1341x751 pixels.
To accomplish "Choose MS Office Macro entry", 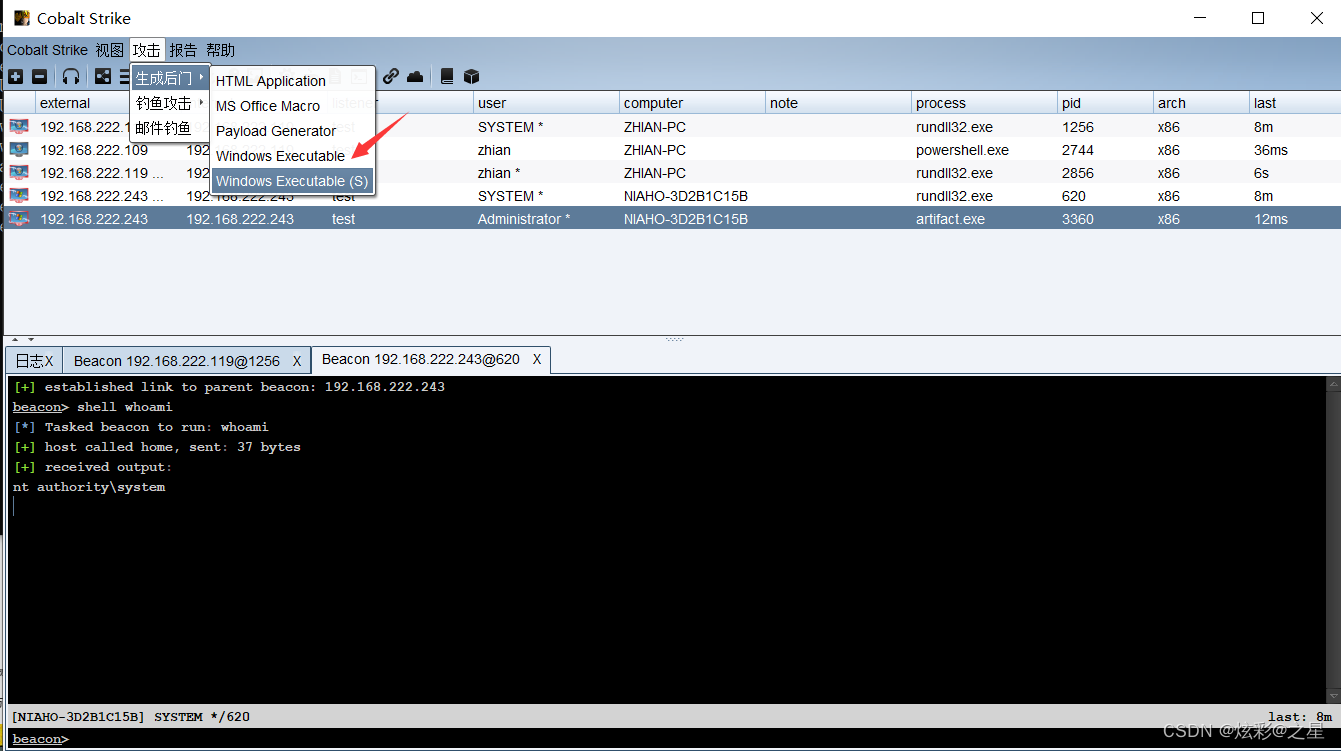I will [293, 106].
